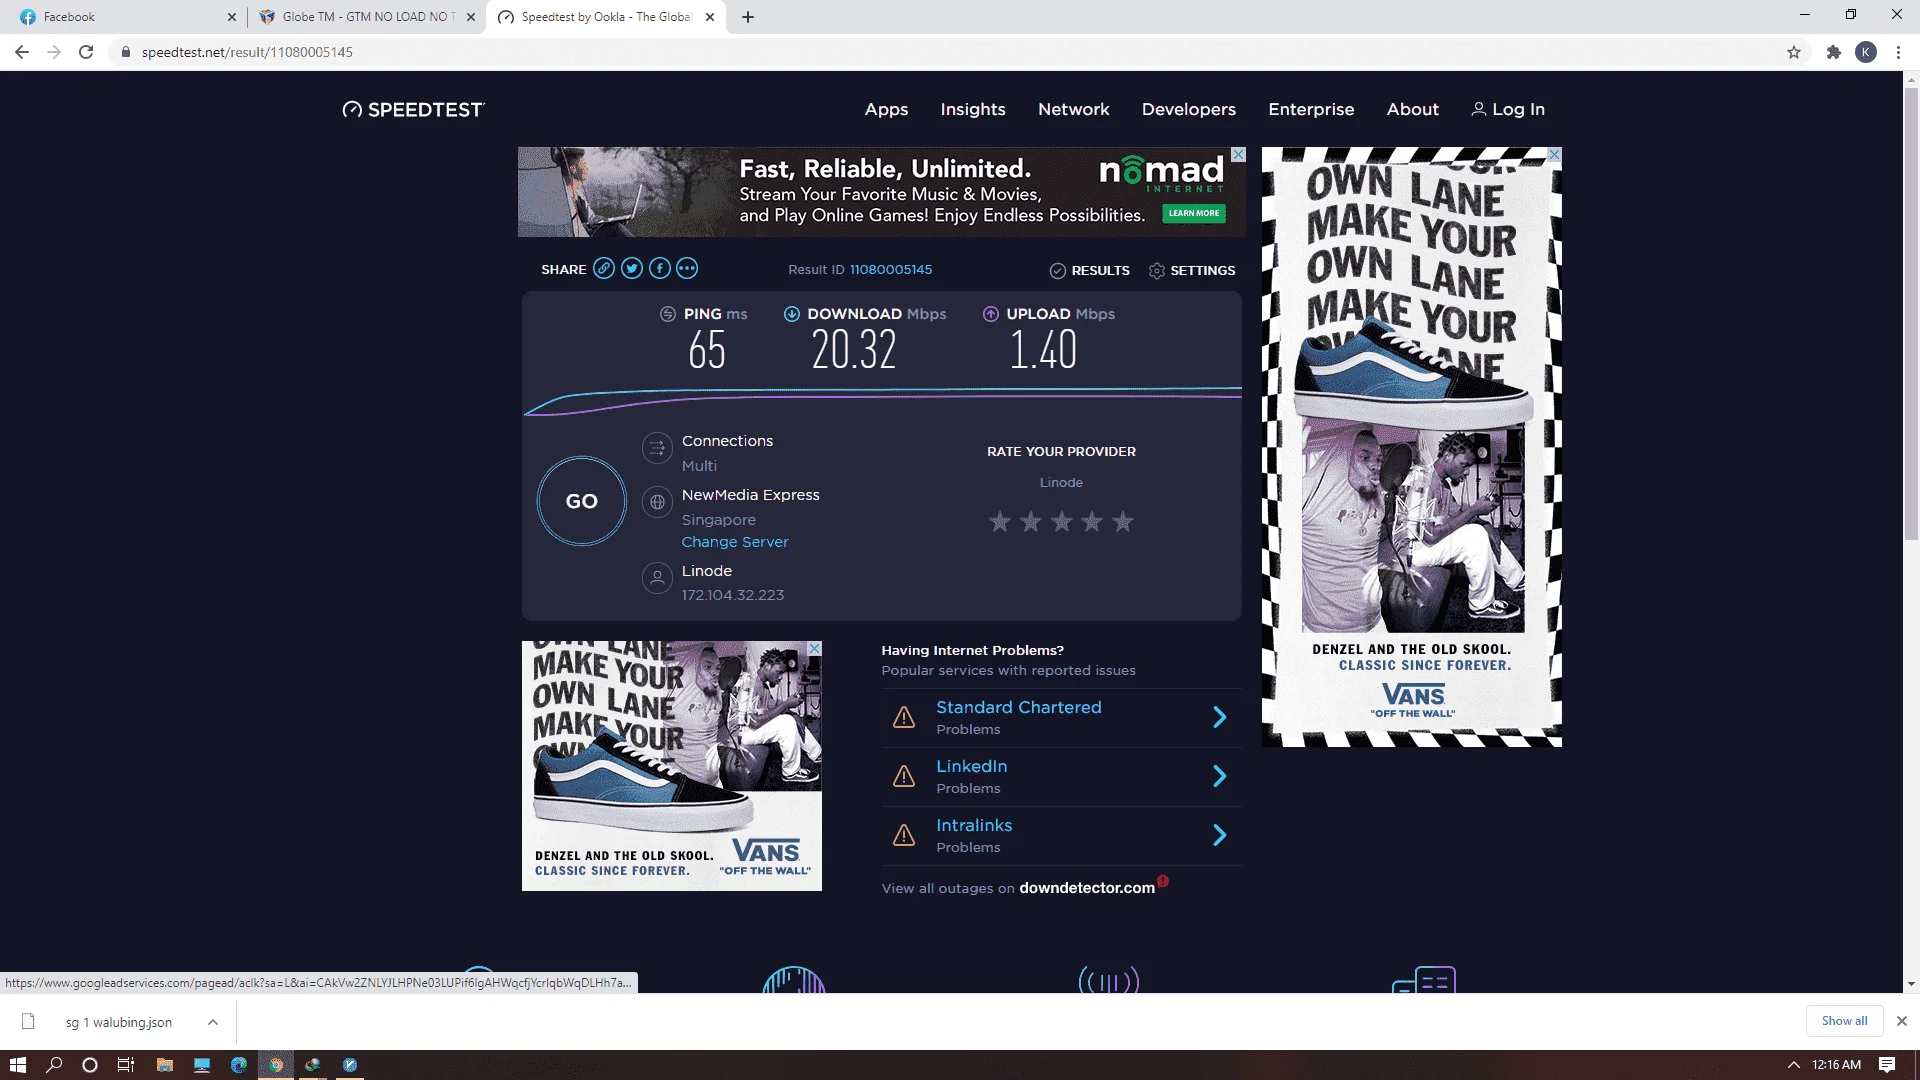Screen dimensions: 1920x1080
Task: Open Chrome three-dot menu
Action: click(x=1898, y=52)
